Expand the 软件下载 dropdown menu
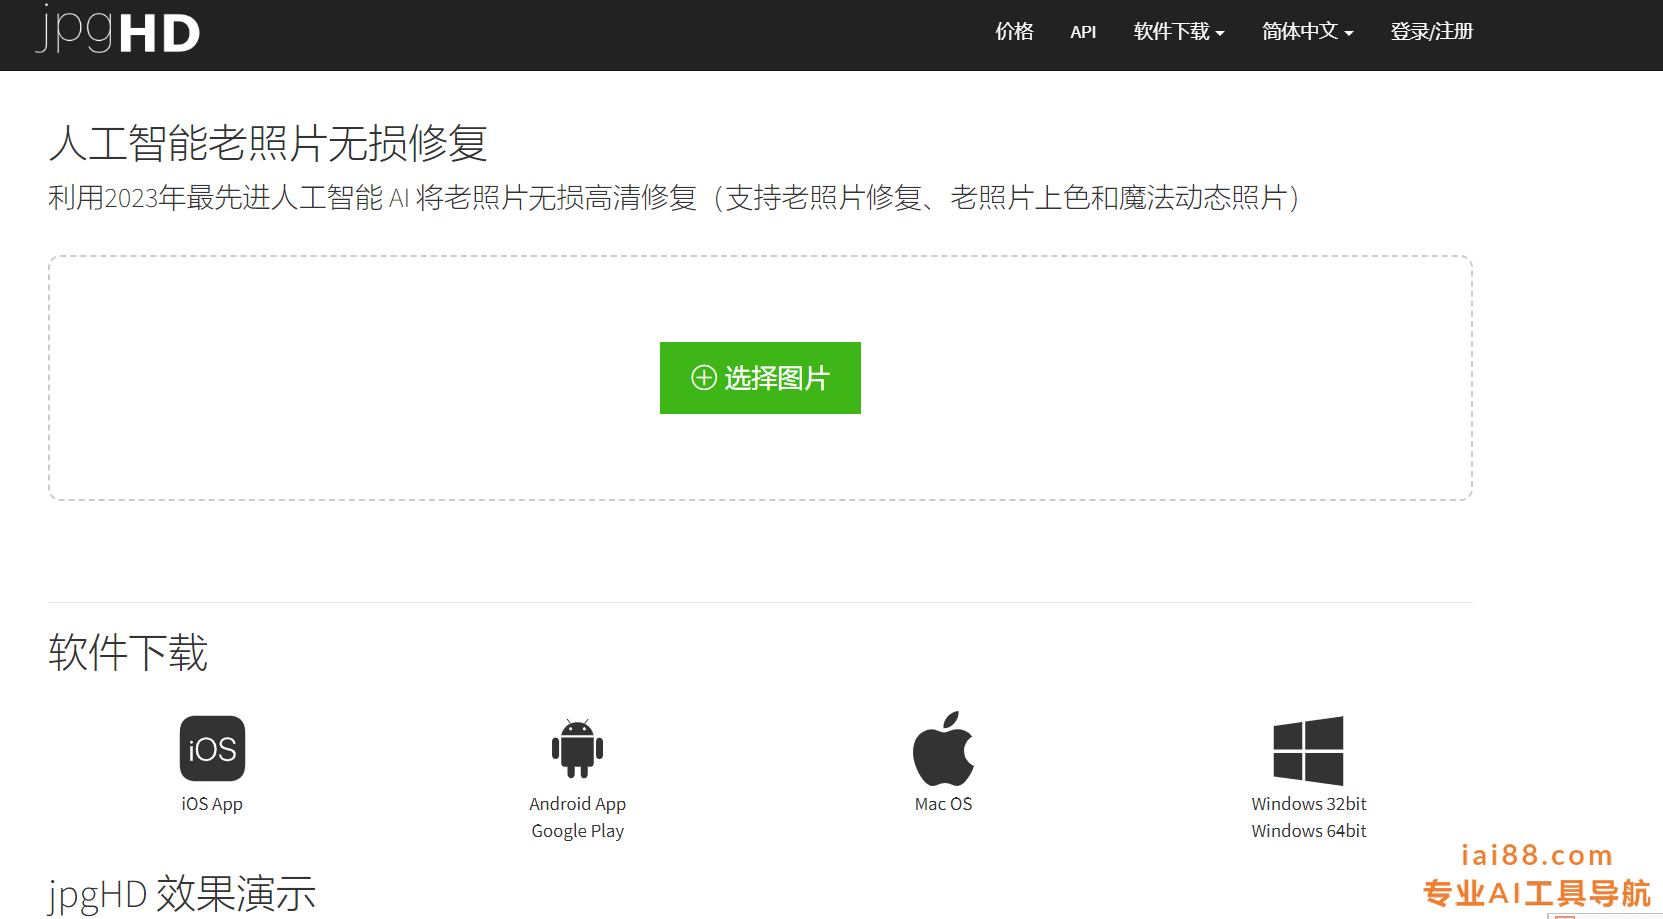The width and height of the screenshot is (1663, 919). tap(1179, 32)
